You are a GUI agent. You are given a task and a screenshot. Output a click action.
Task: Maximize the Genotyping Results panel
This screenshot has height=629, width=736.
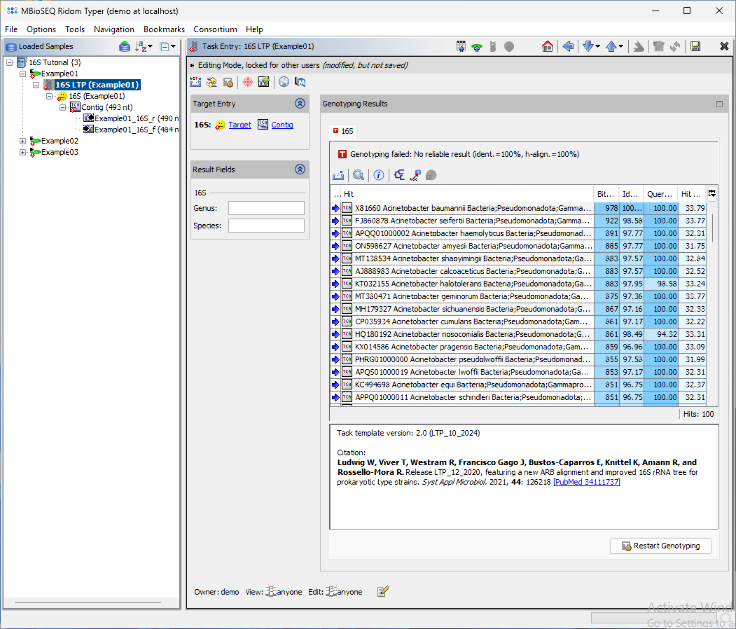point(719,104)
